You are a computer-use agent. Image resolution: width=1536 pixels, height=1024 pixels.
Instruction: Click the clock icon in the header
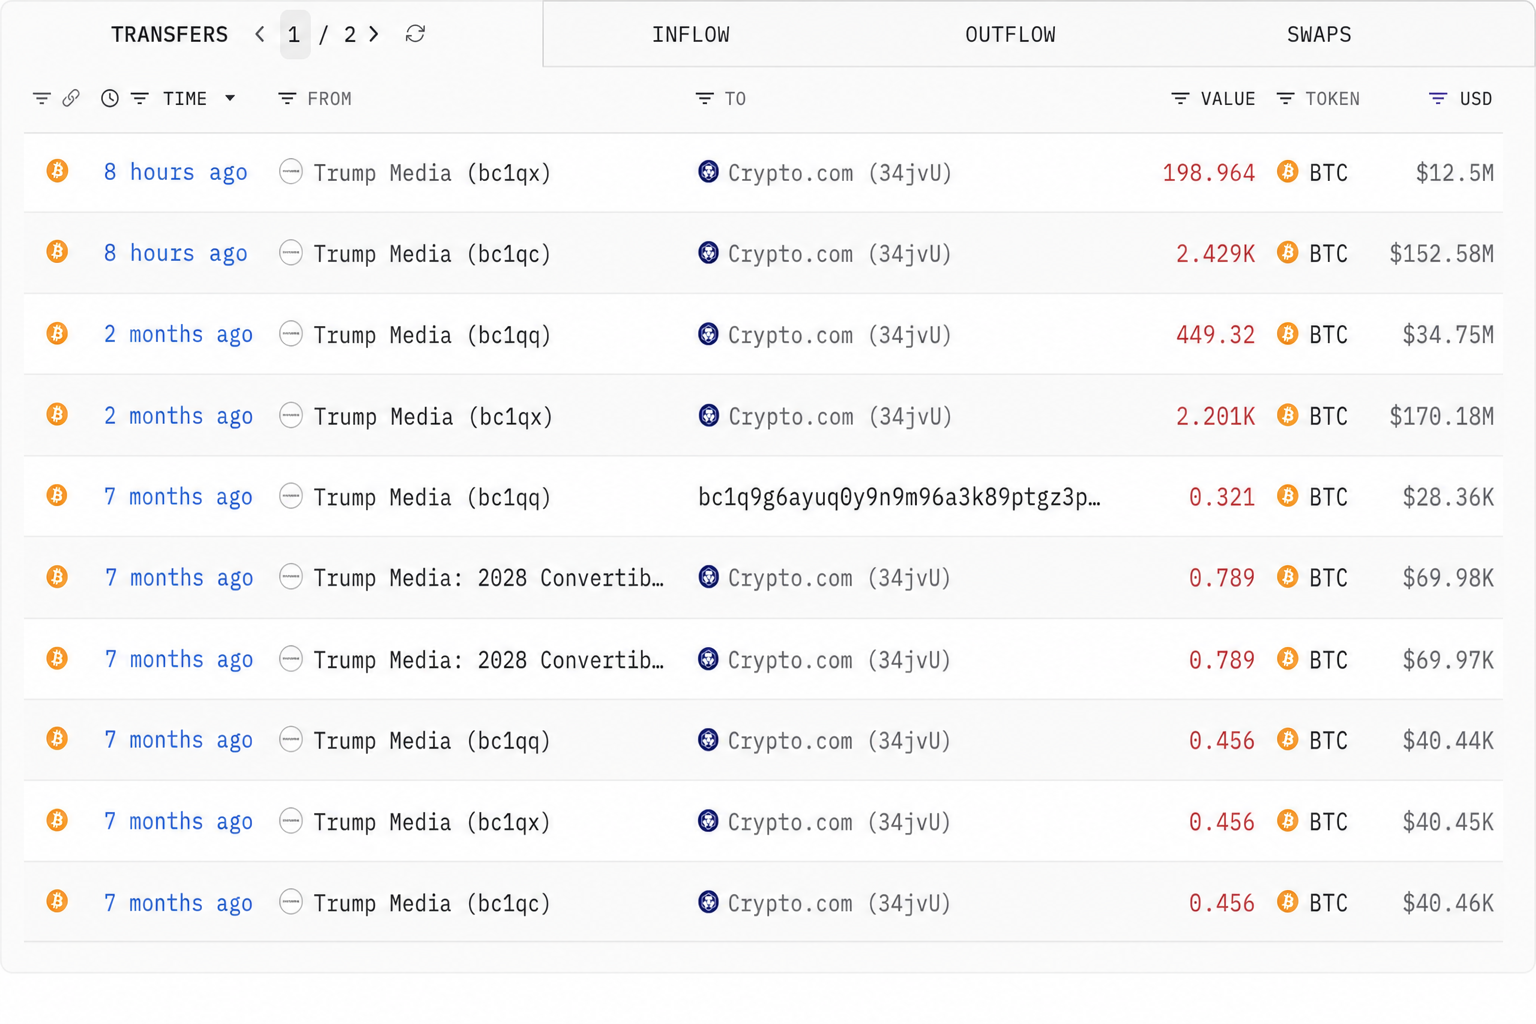point(110,98)
